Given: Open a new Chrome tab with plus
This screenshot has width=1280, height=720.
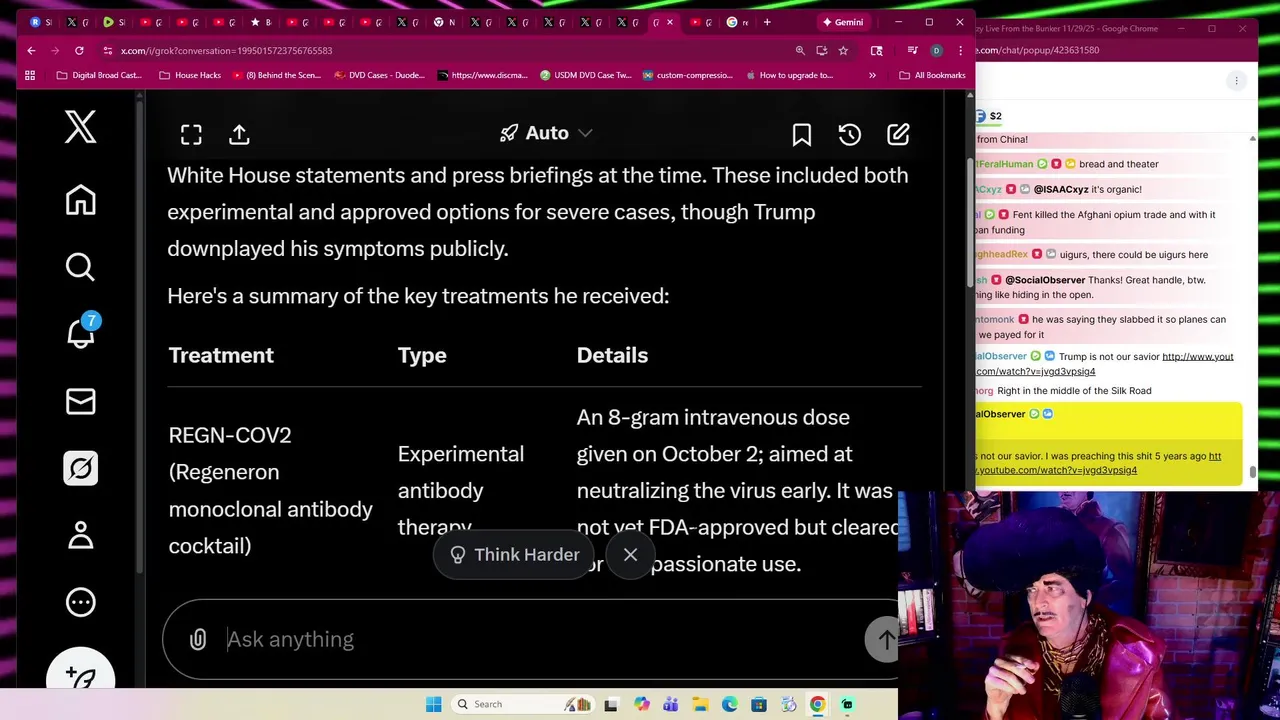Looking at the screenshot, I should click(x=767, y=22).
